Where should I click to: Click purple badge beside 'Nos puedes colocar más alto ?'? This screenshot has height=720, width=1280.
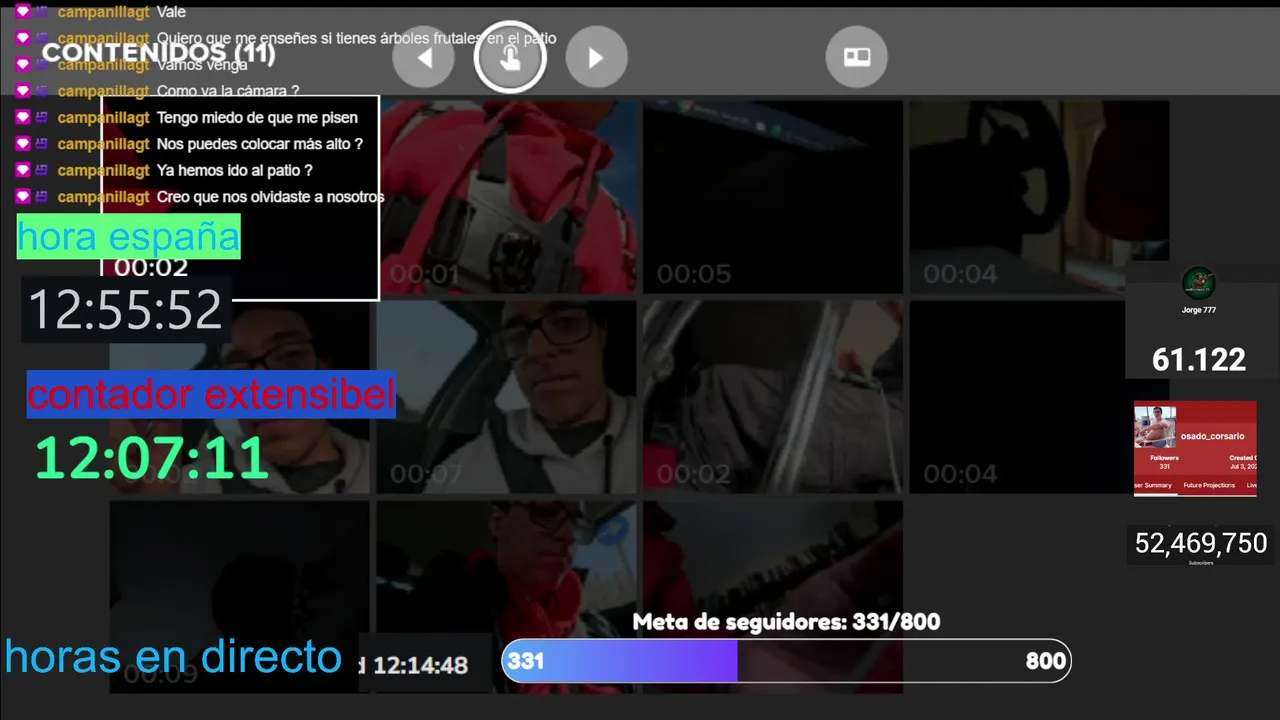[x=42, y=143]
